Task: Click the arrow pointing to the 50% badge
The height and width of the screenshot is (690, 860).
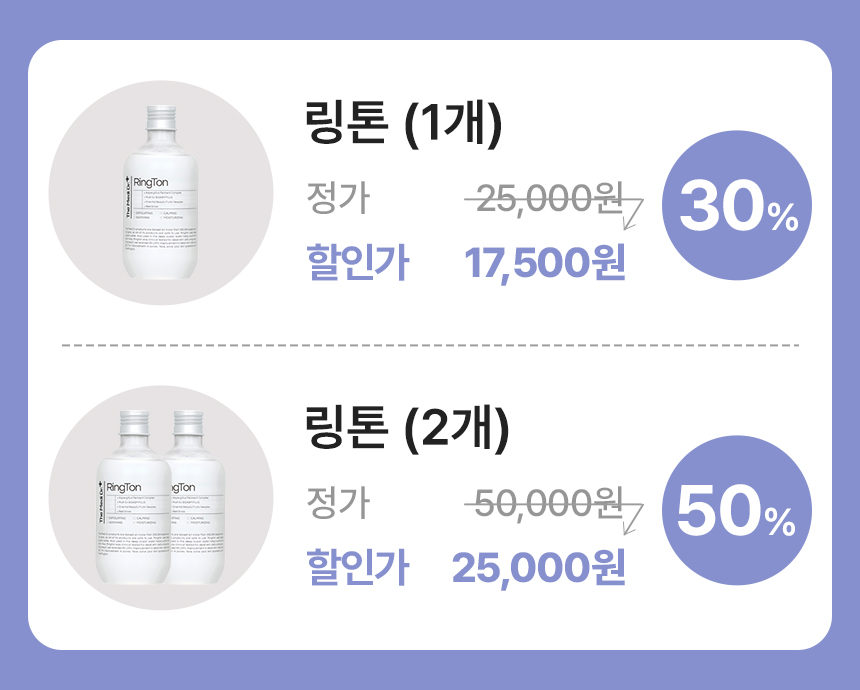Action: (x=633, y=516)
